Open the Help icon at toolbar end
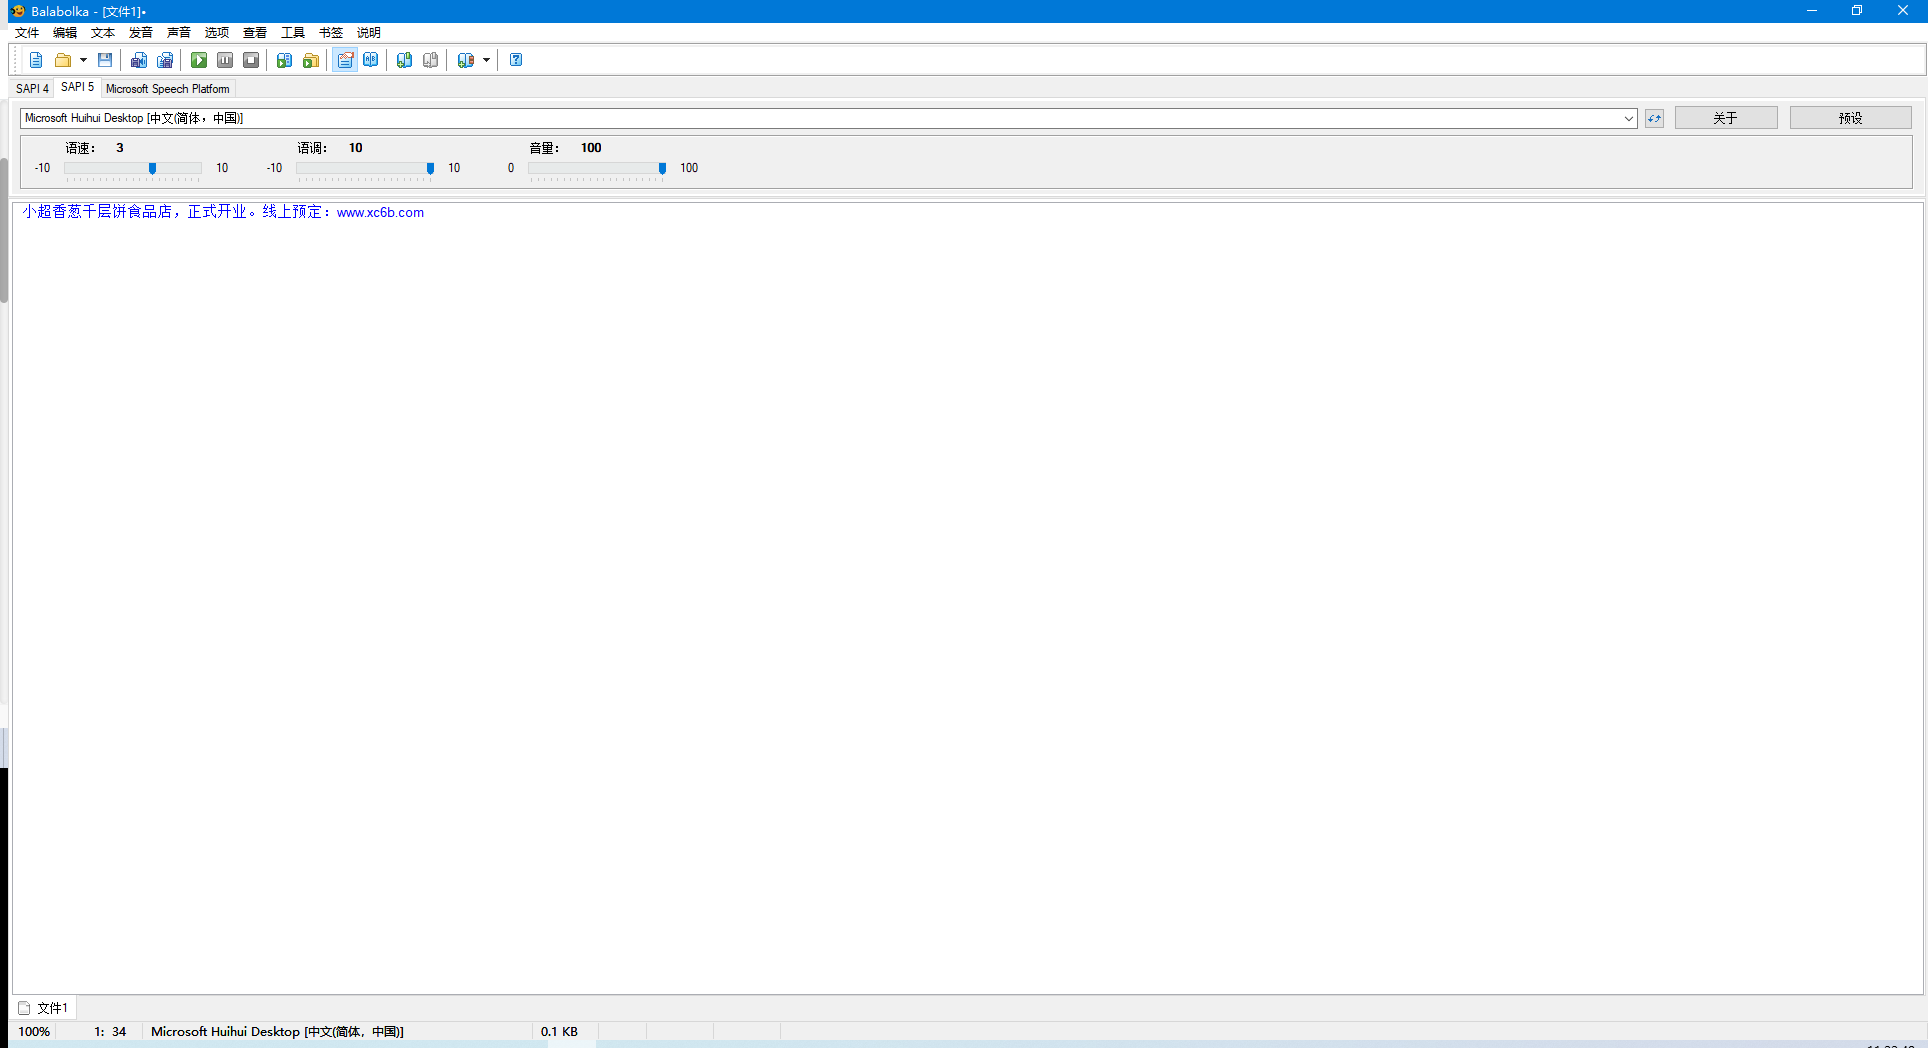 [x=516, y=60]
